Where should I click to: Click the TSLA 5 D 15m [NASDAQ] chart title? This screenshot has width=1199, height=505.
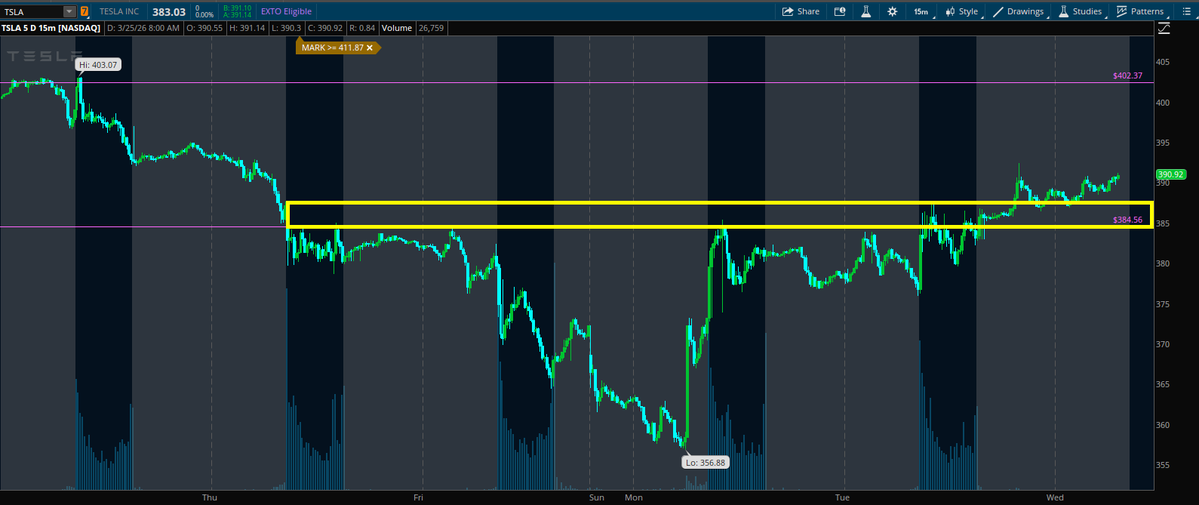[49, 28]
